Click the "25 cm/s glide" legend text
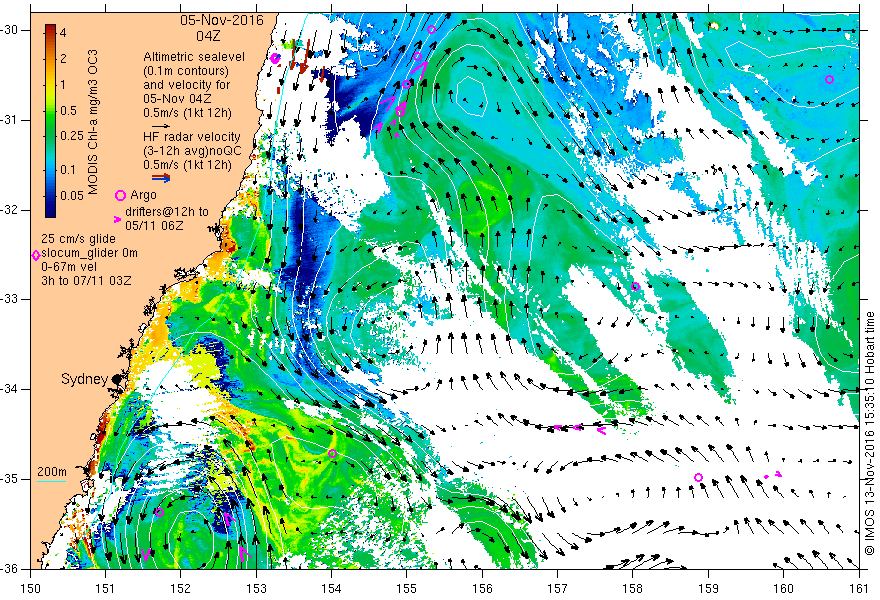The width and height of the screenshot is (880, 600). click(x=79, y=239)
